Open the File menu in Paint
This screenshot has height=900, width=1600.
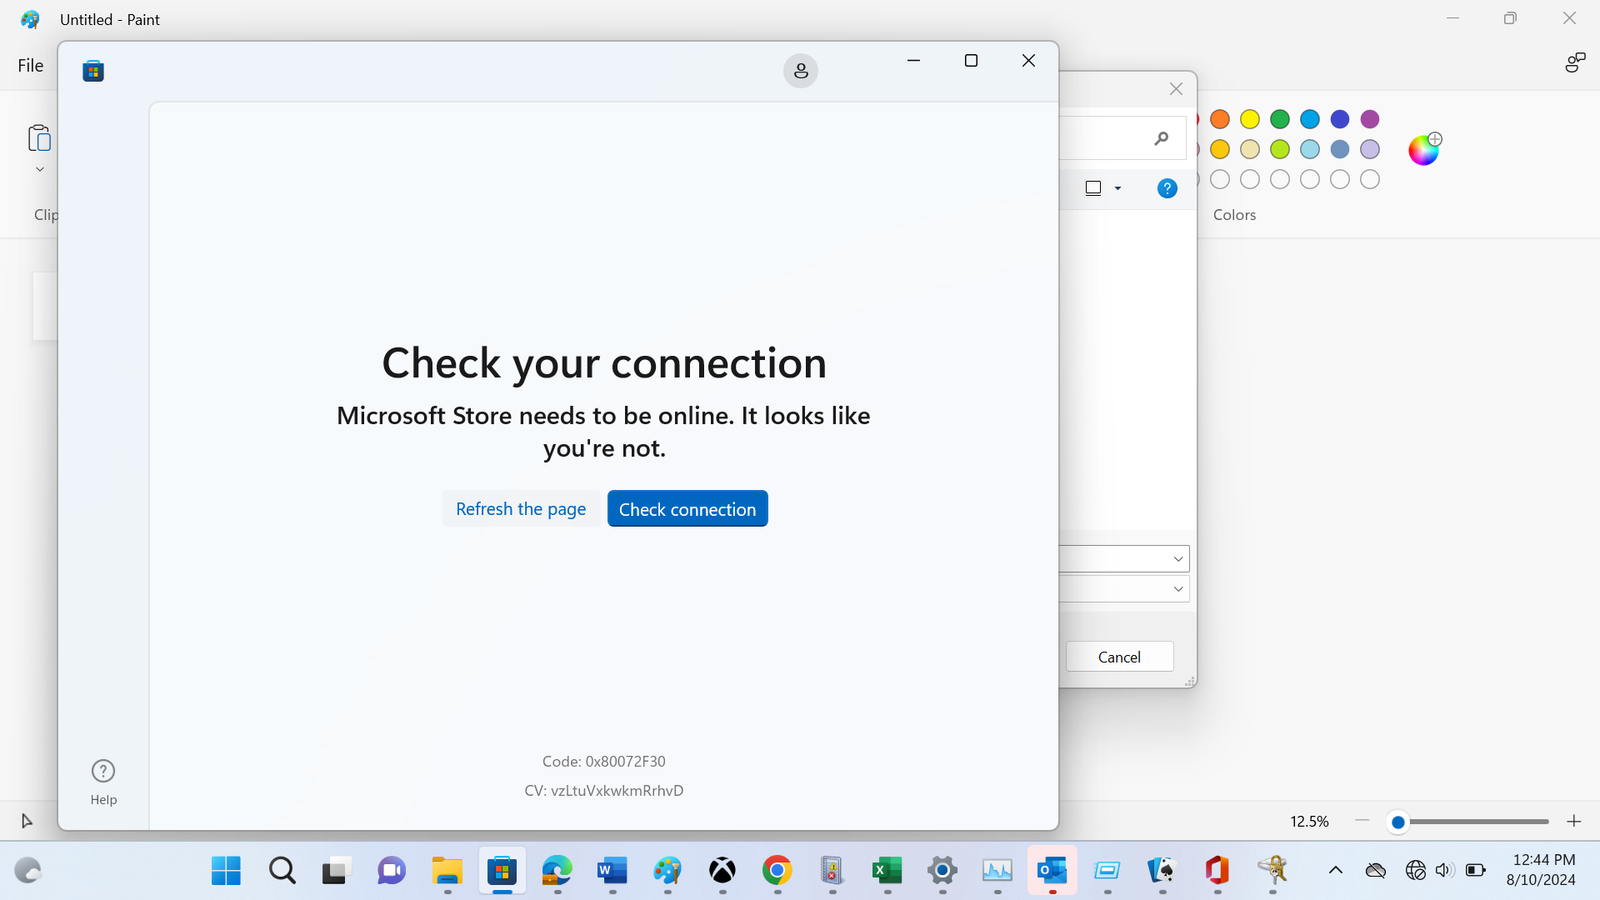[x=31, y=65]
